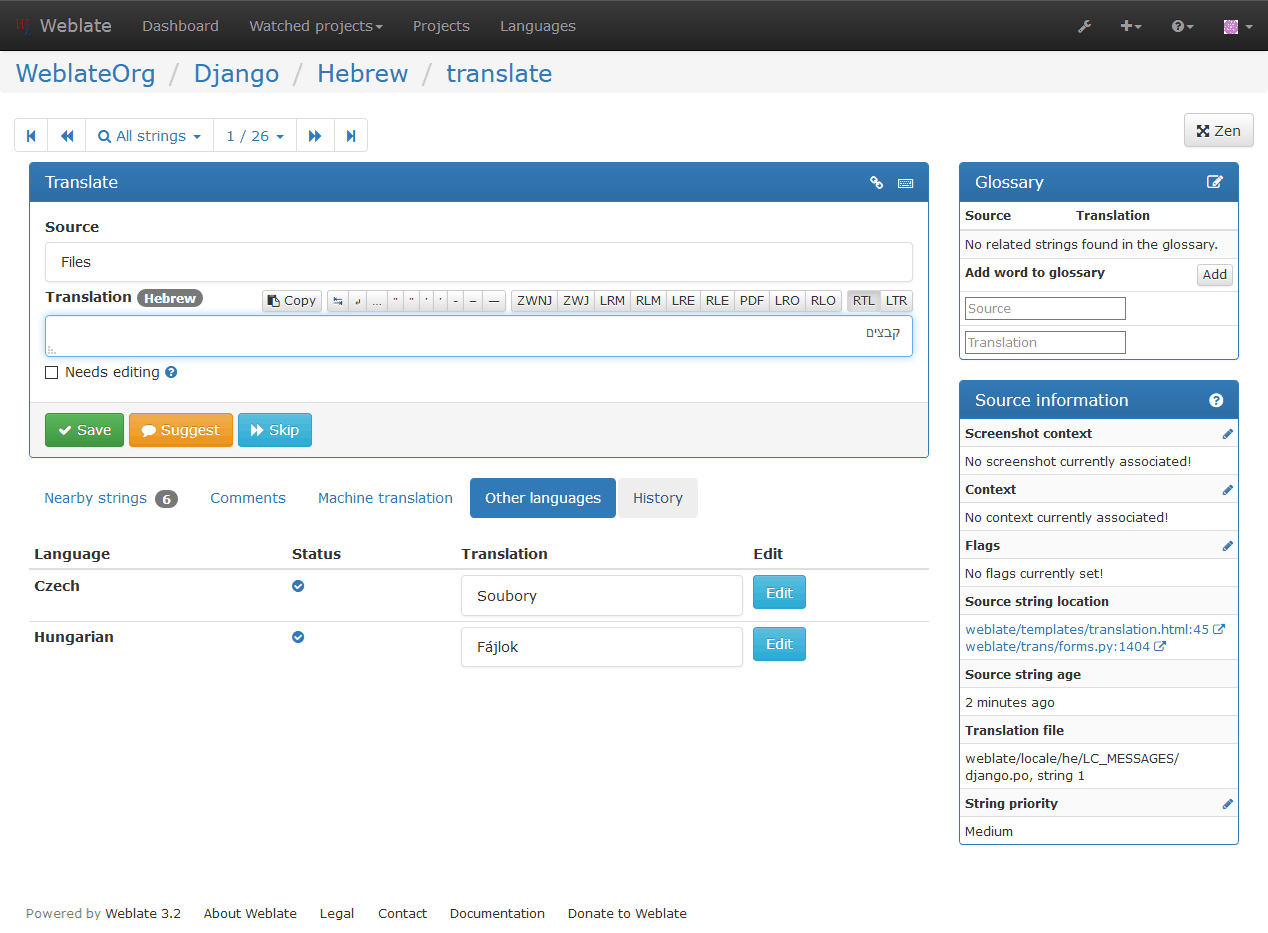
Task: Enter Zen mode
Action: point(1218,130)
